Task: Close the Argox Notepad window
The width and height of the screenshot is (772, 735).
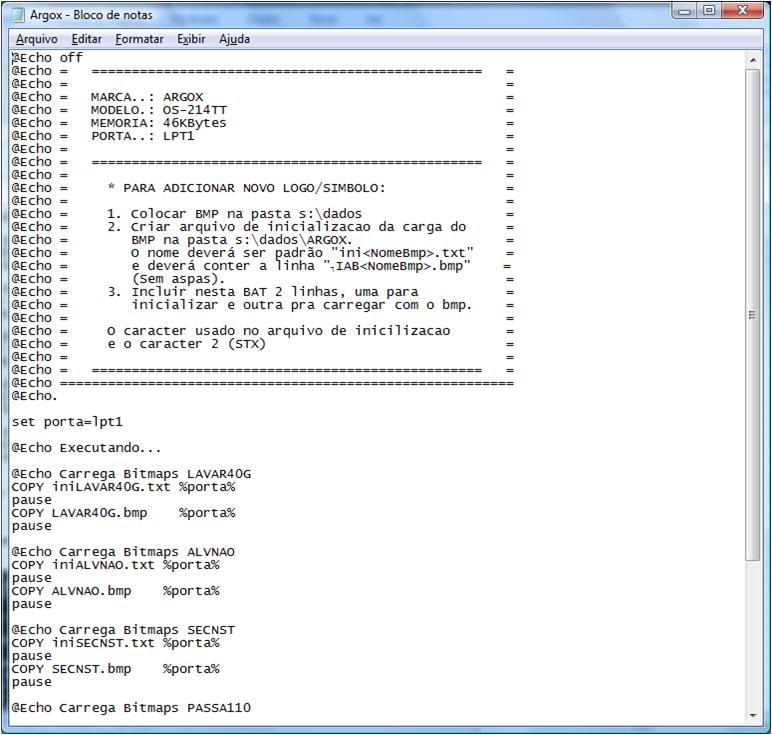Action: (x=742, y=12)
